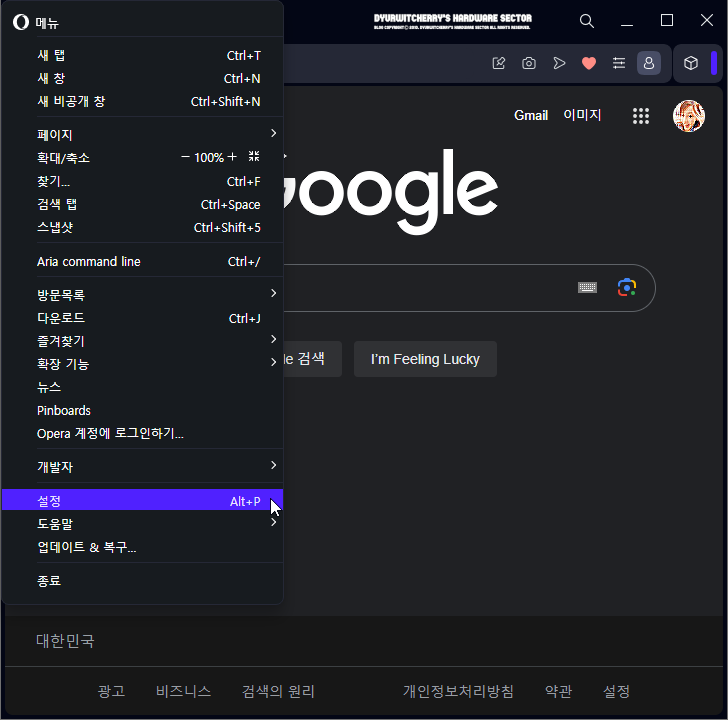Open the title bar search icon

coord(587,21)
